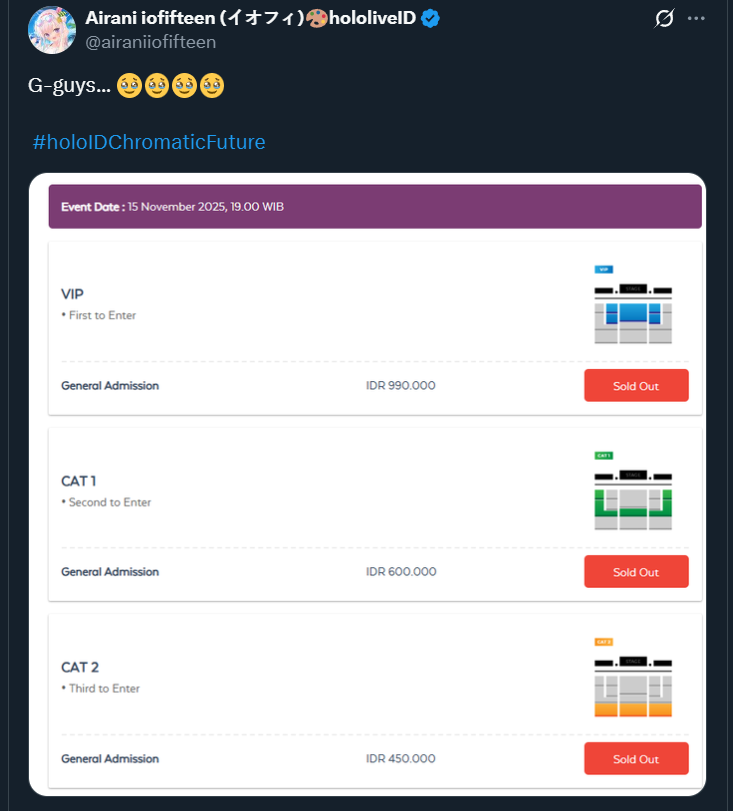The image size is (733, 811).
Task: Click the pleading face emojis in tweet
Action: [x=170, y=86]
